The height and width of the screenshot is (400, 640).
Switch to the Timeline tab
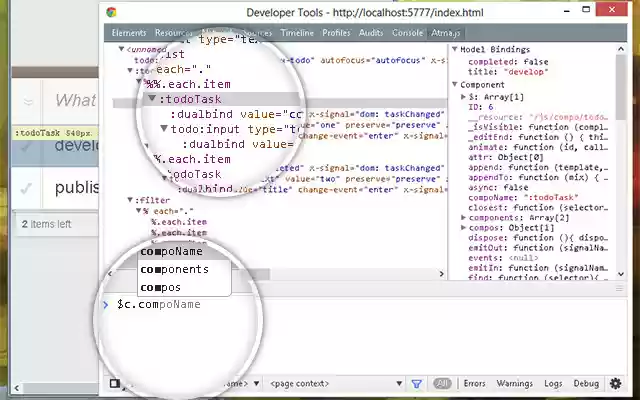297,33
